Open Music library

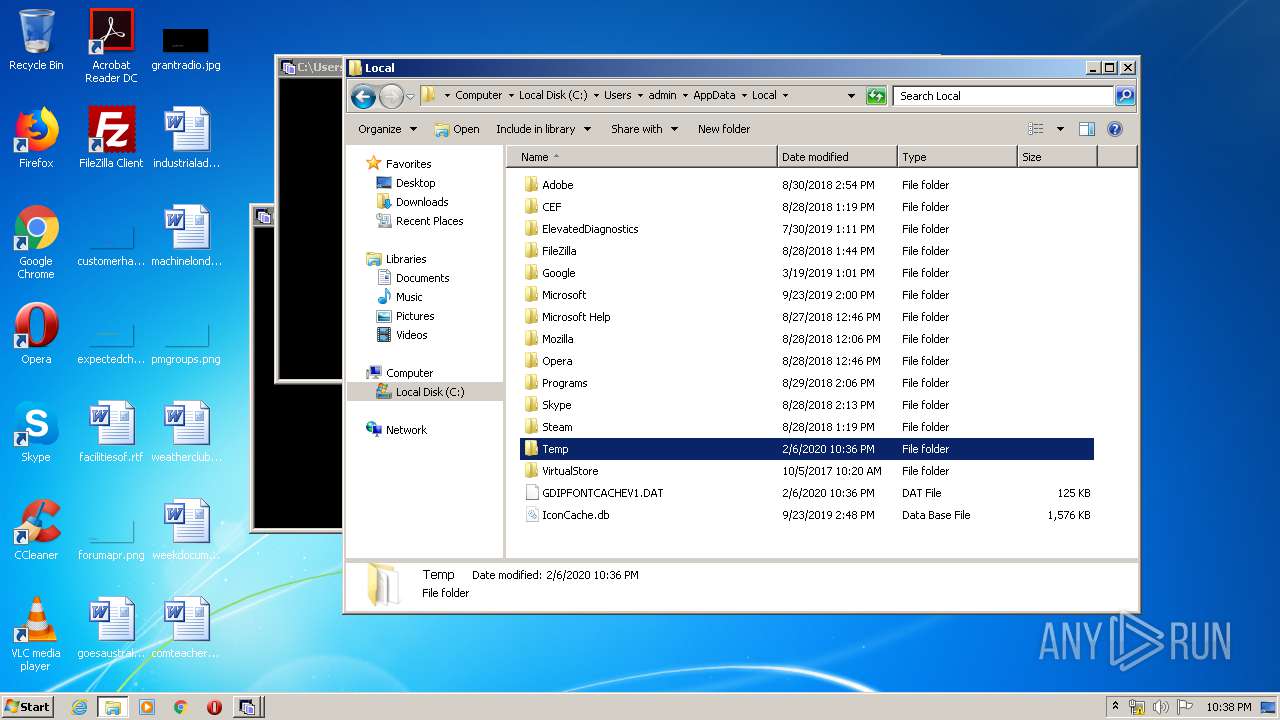click(x=409, y=297)
